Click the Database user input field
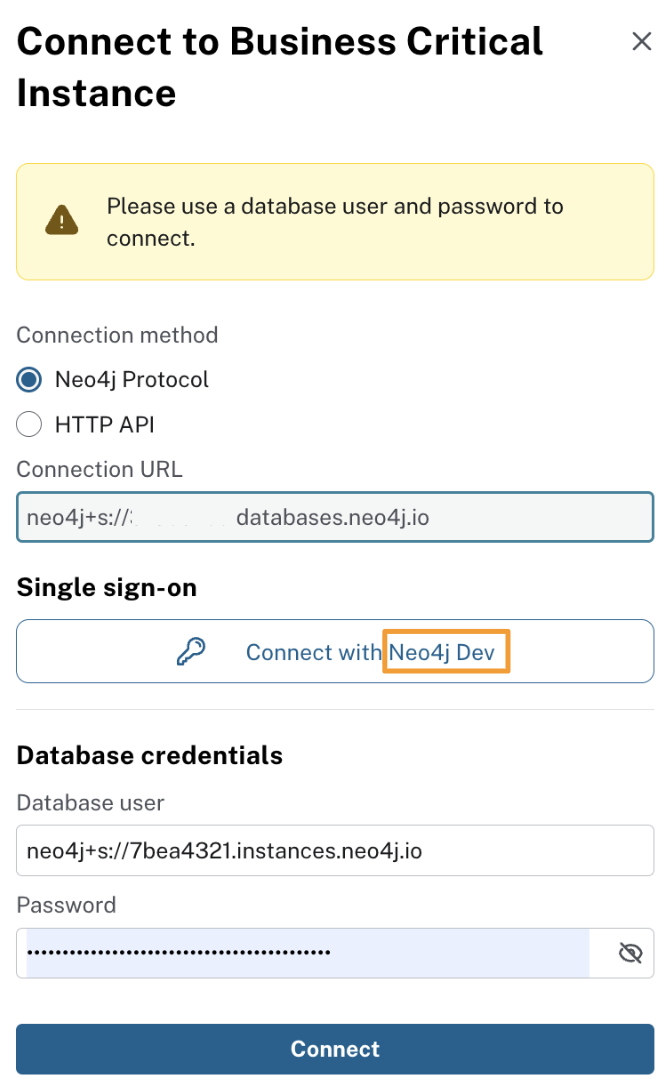Image resolution: width=668 pixels, height=1092 pixels. tap(335, 850)
